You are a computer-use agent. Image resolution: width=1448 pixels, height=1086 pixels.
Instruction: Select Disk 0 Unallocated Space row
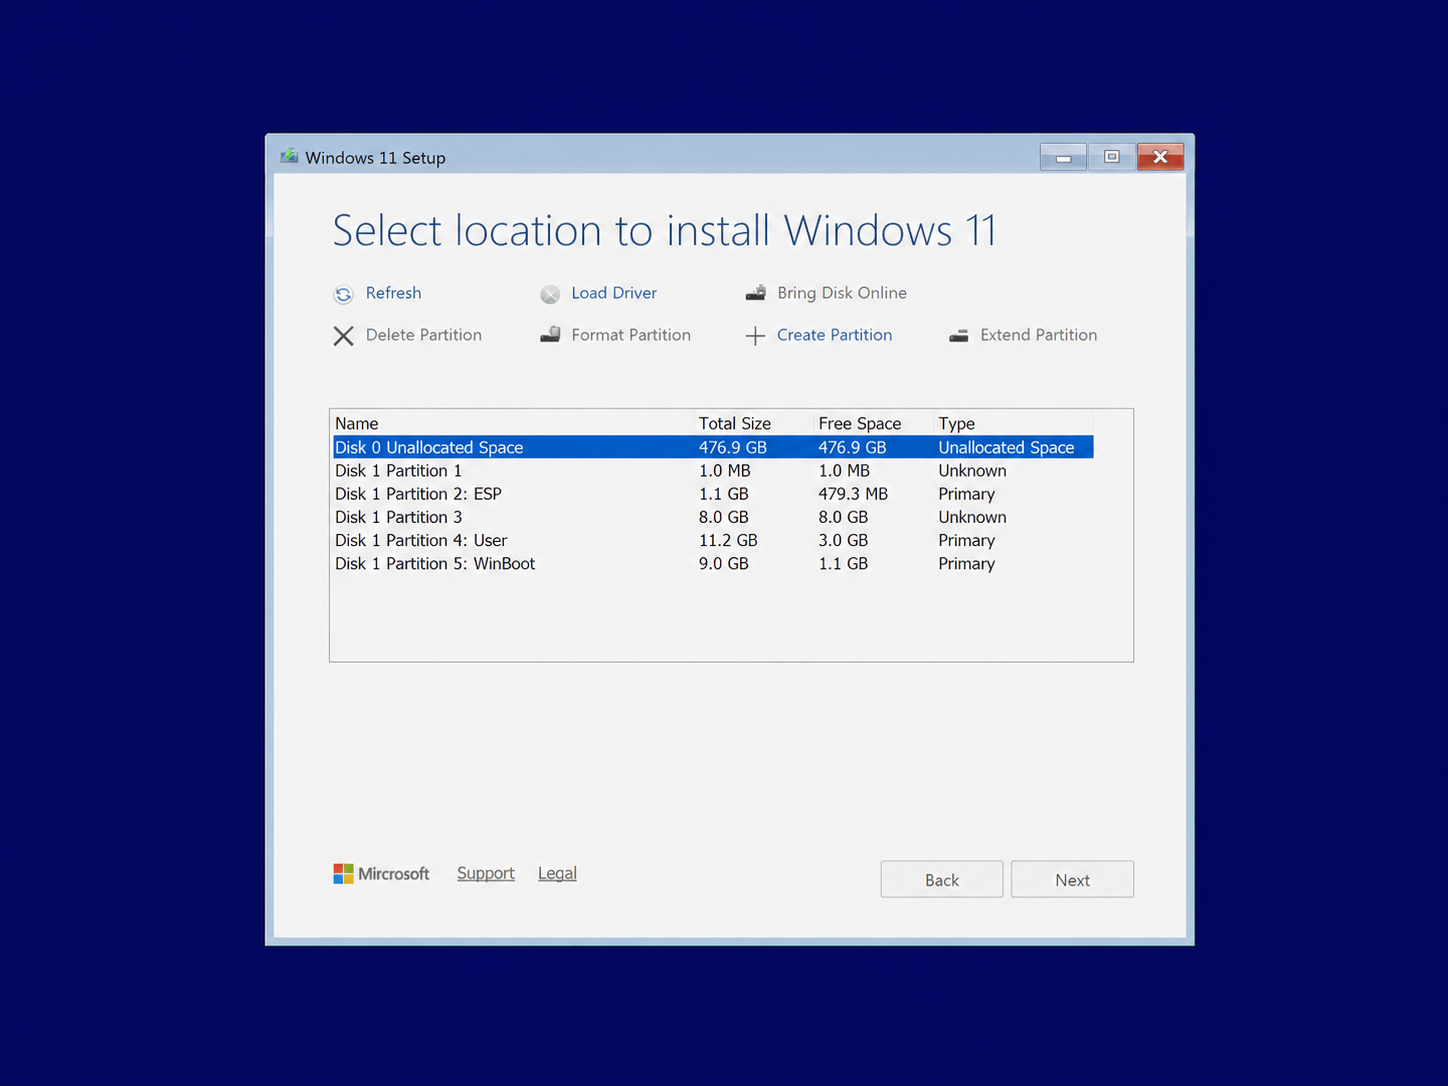tap(713, 447)
